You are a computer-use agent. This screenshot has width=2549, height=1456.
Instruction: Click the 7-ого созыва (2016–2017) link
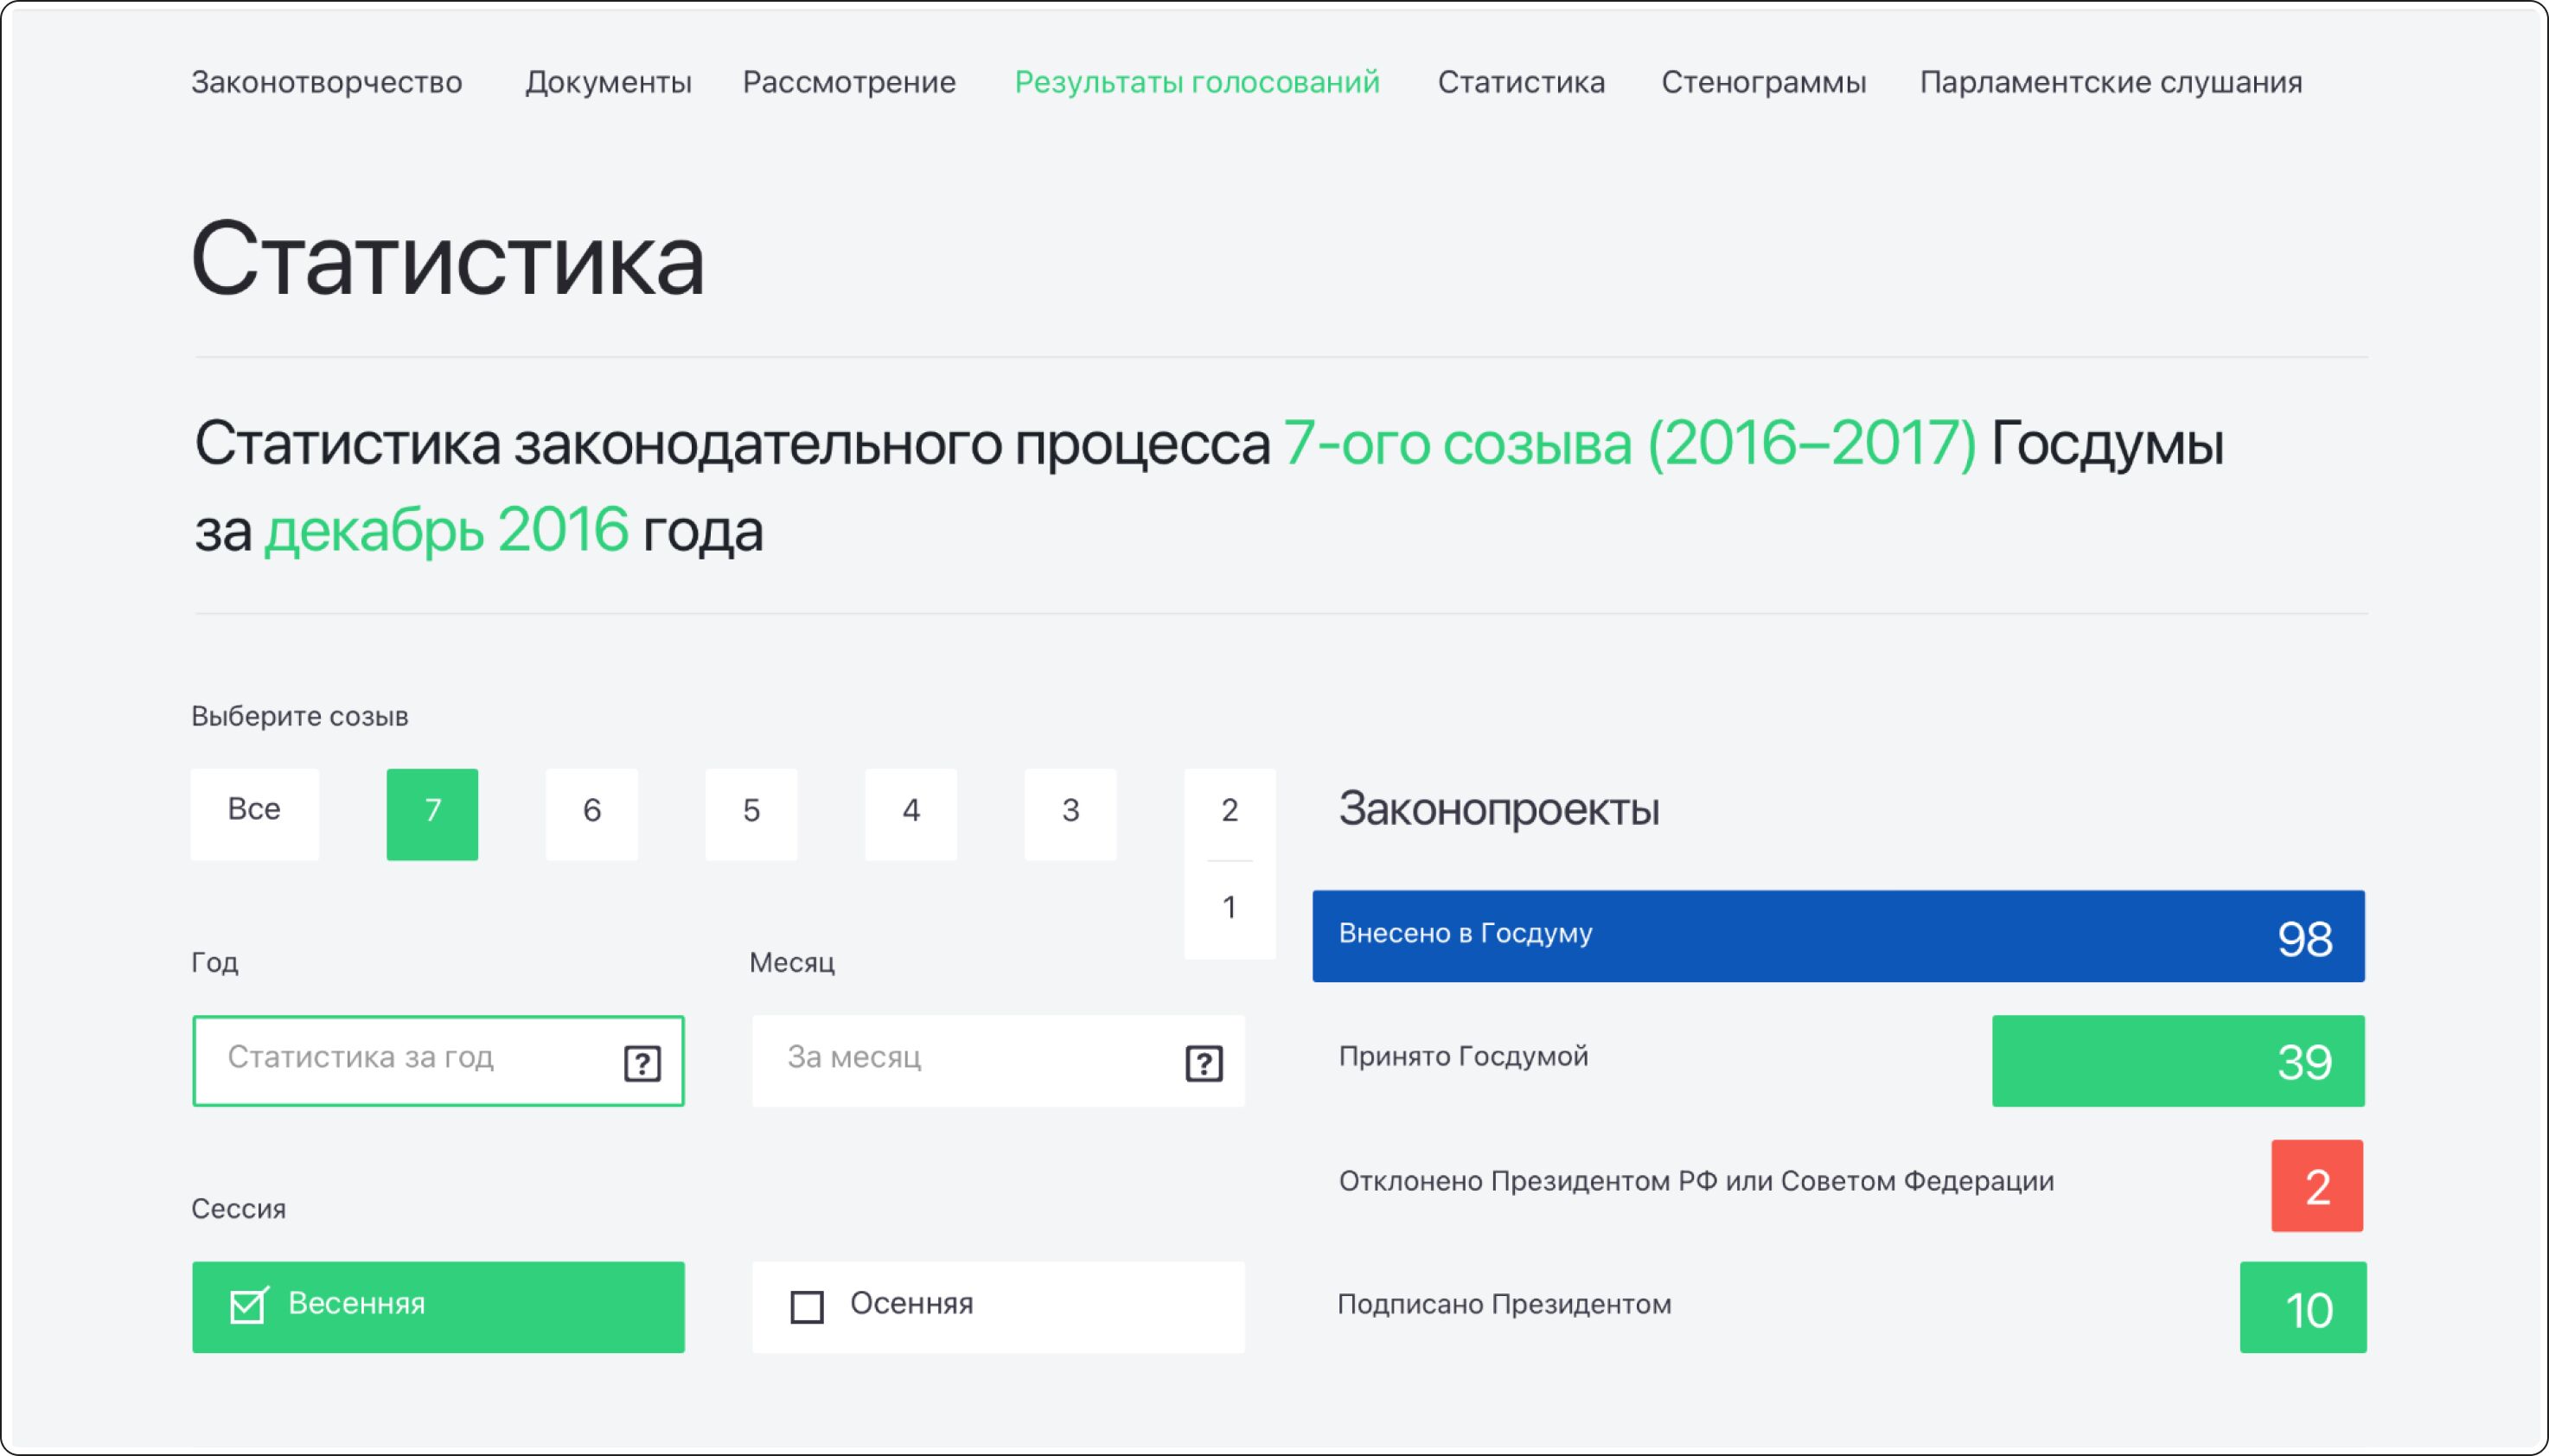coord(1629,443)
